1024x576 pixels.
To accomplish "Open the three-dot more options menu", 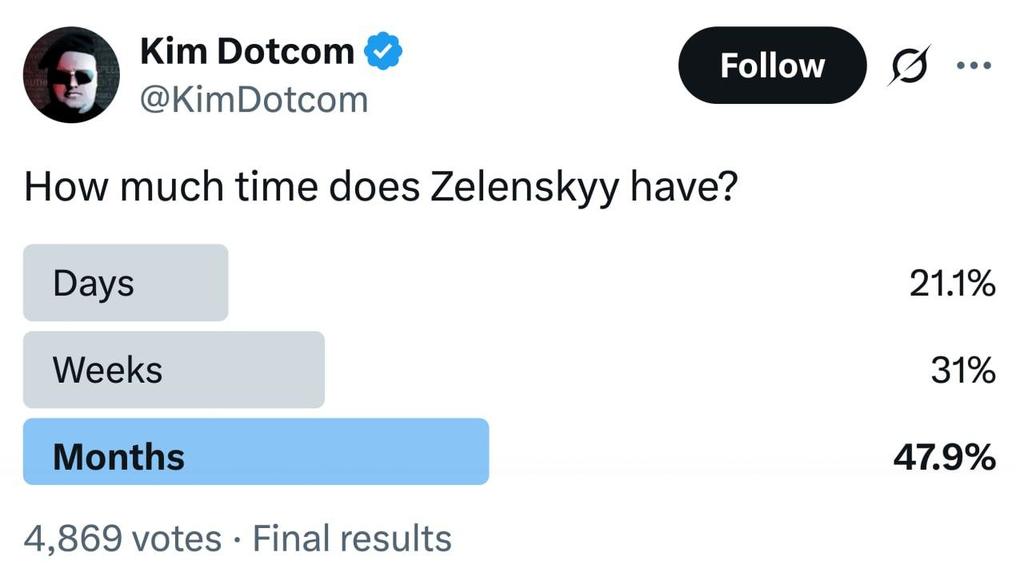I will coord(972,65).
